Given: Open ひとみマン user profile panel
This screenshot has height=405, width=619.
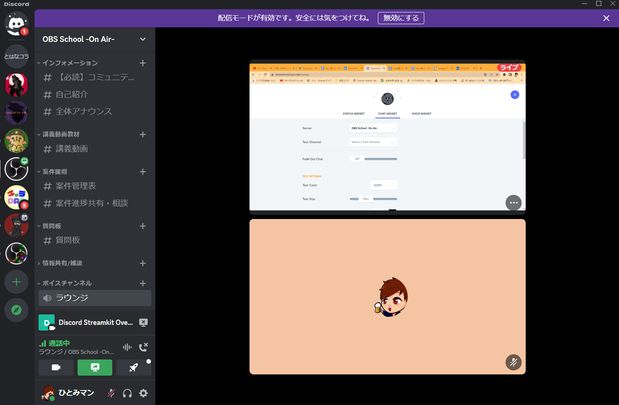Looking at the screenshot, I should click(x=69, y=393).
